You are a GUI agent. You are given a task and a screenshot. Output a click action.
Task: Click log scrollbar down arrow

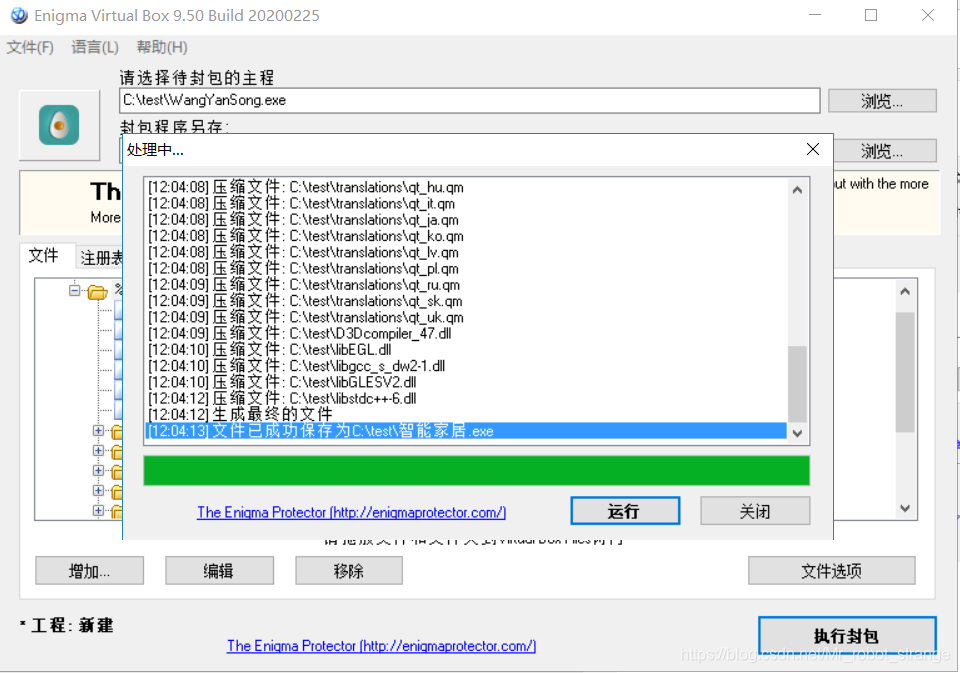coord(797,433)
